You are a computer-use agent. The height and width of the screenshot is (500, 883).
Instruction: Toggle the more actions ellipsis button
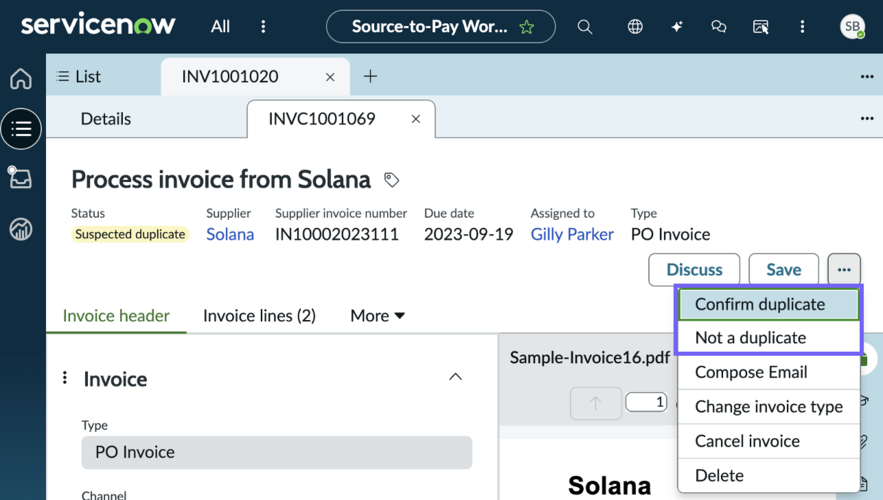pos(844,270)
